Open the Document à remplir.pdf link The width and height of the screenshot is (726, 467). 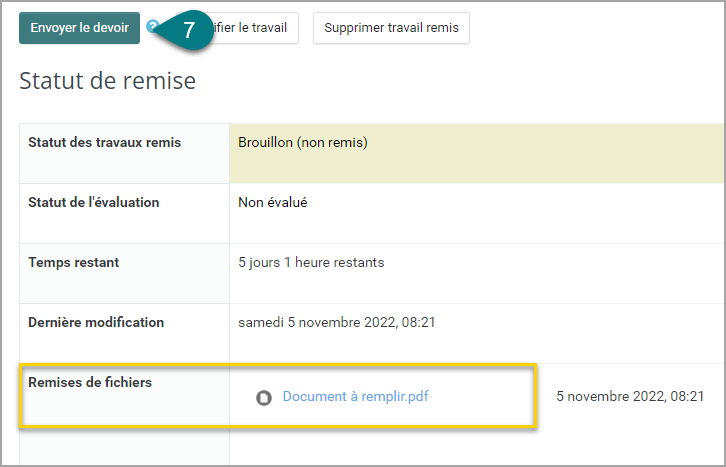click(355, 396)
